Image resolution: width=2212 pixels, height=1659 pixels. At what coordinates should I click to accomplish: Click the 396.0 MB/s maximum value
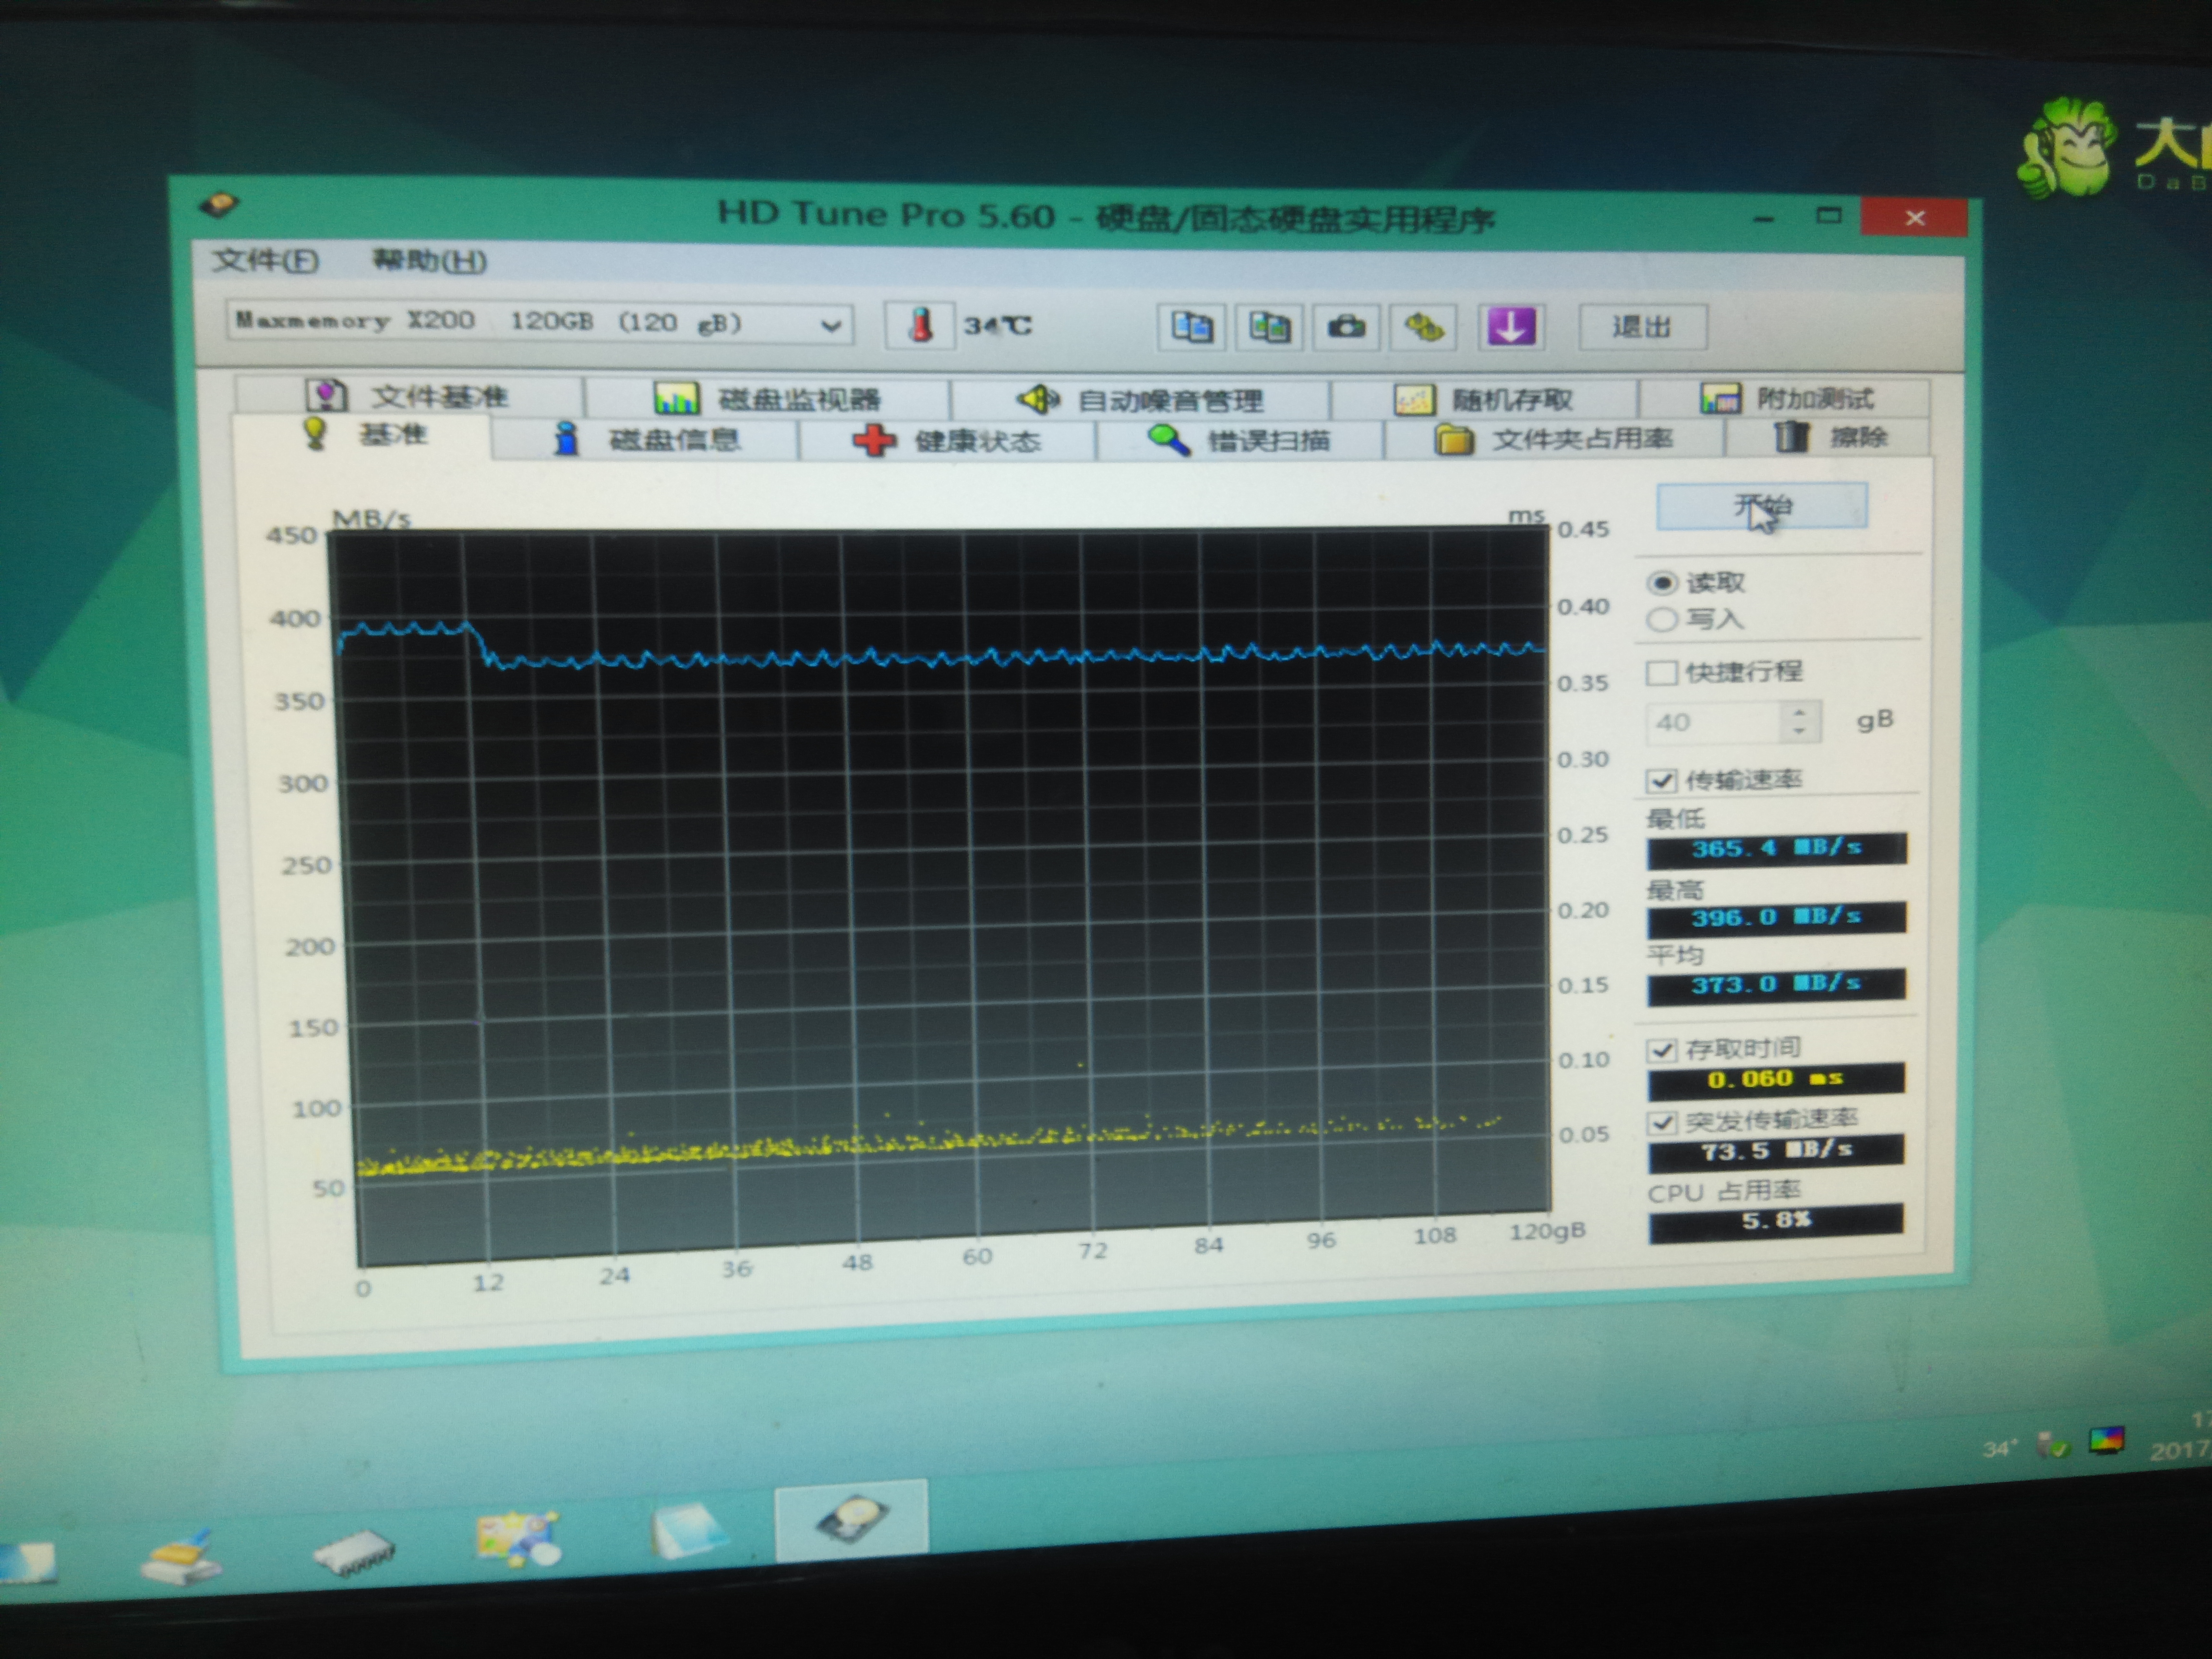point(1777,918)
